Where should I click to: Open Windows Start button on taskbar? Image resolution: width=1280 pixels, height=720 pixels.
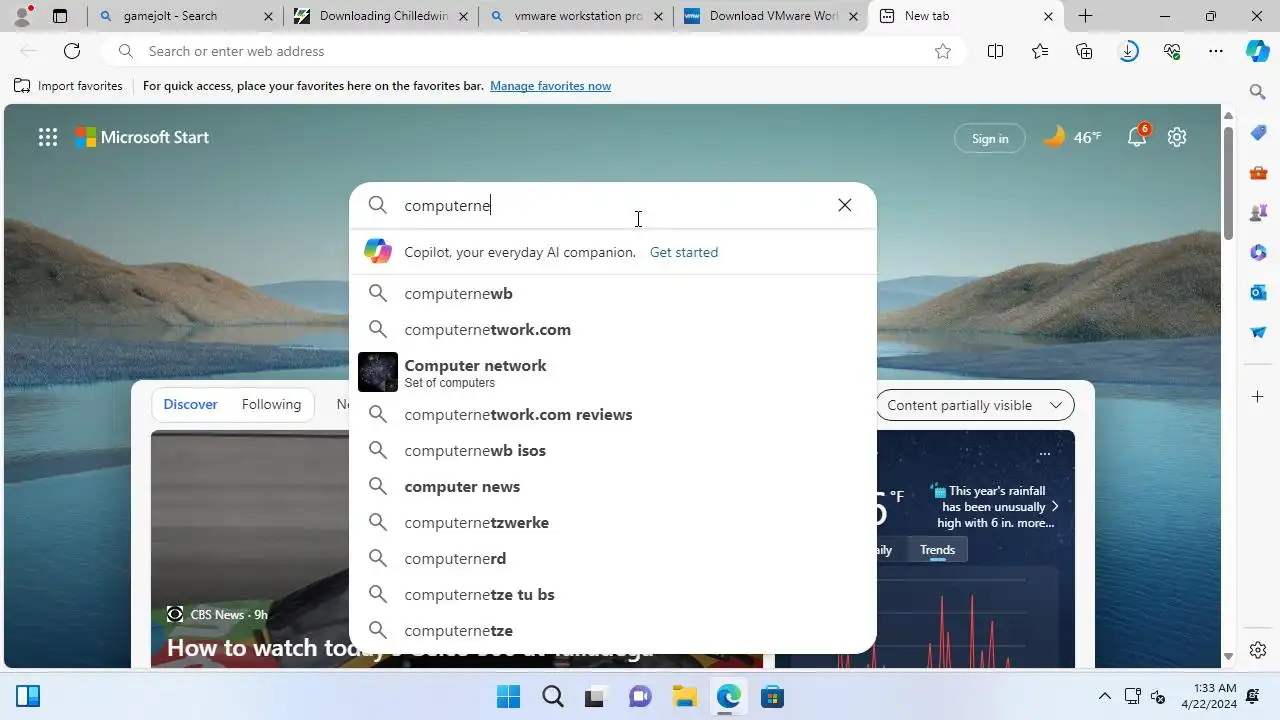[508, 696]
